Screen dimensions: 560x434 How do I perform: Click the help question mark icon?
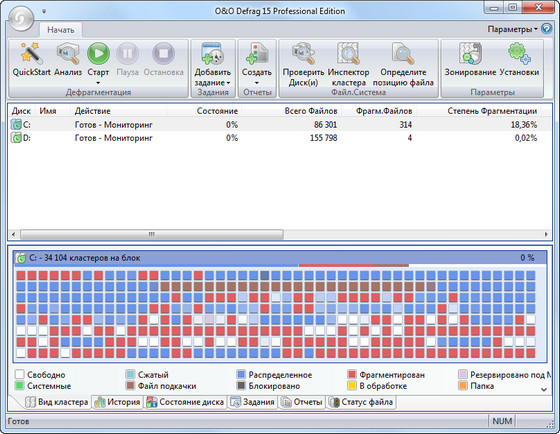click(x=546, y=29)
